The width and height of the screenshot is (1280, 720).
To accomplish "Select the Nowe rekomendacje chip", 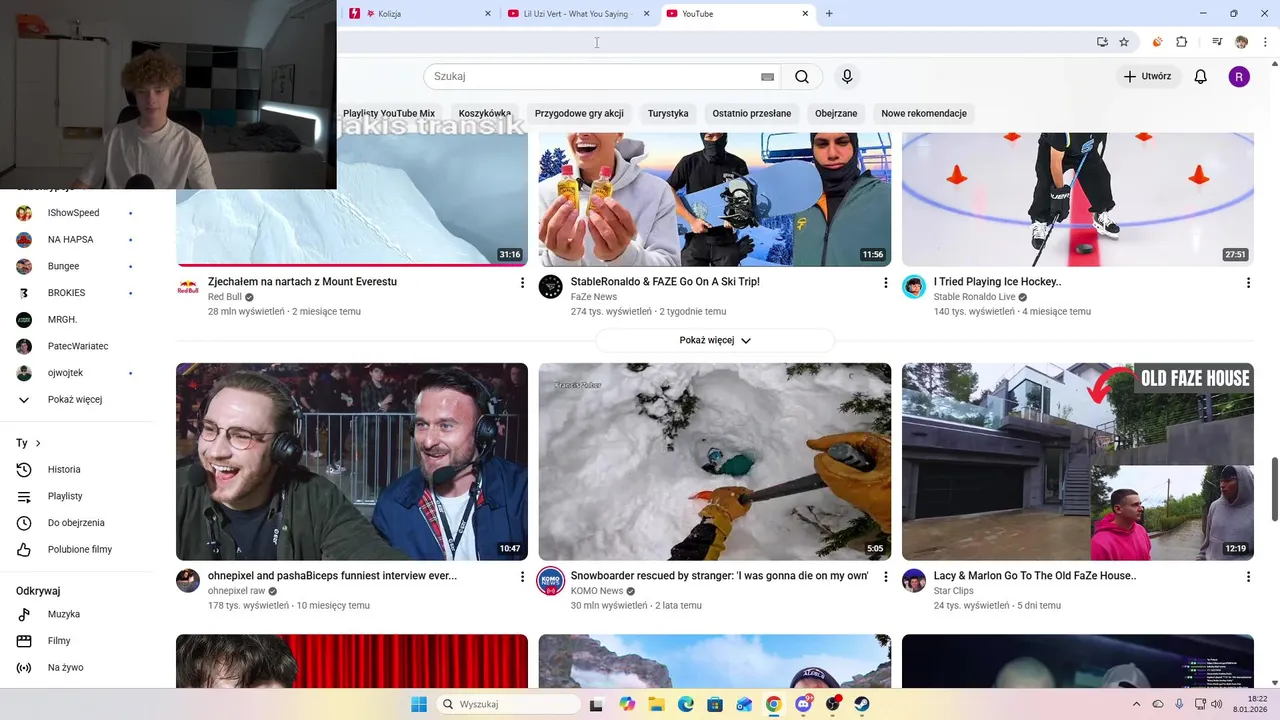I will pyautogui.click(x=924, y=113).
